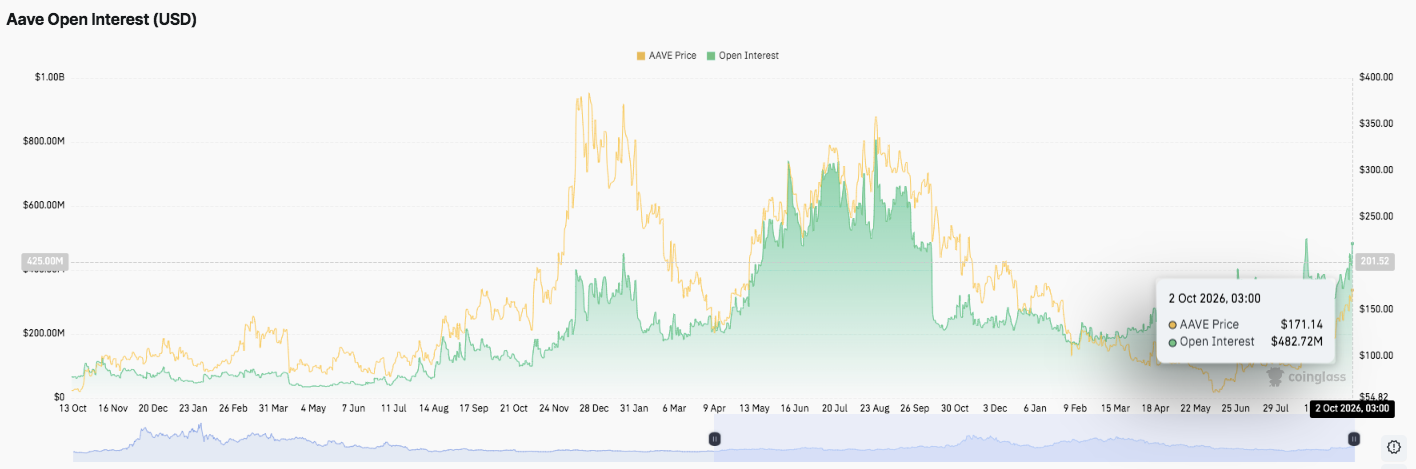1416x469 pixels.
Task: Click the 25 Jun date label
Action: click(x=1235, y=408)
